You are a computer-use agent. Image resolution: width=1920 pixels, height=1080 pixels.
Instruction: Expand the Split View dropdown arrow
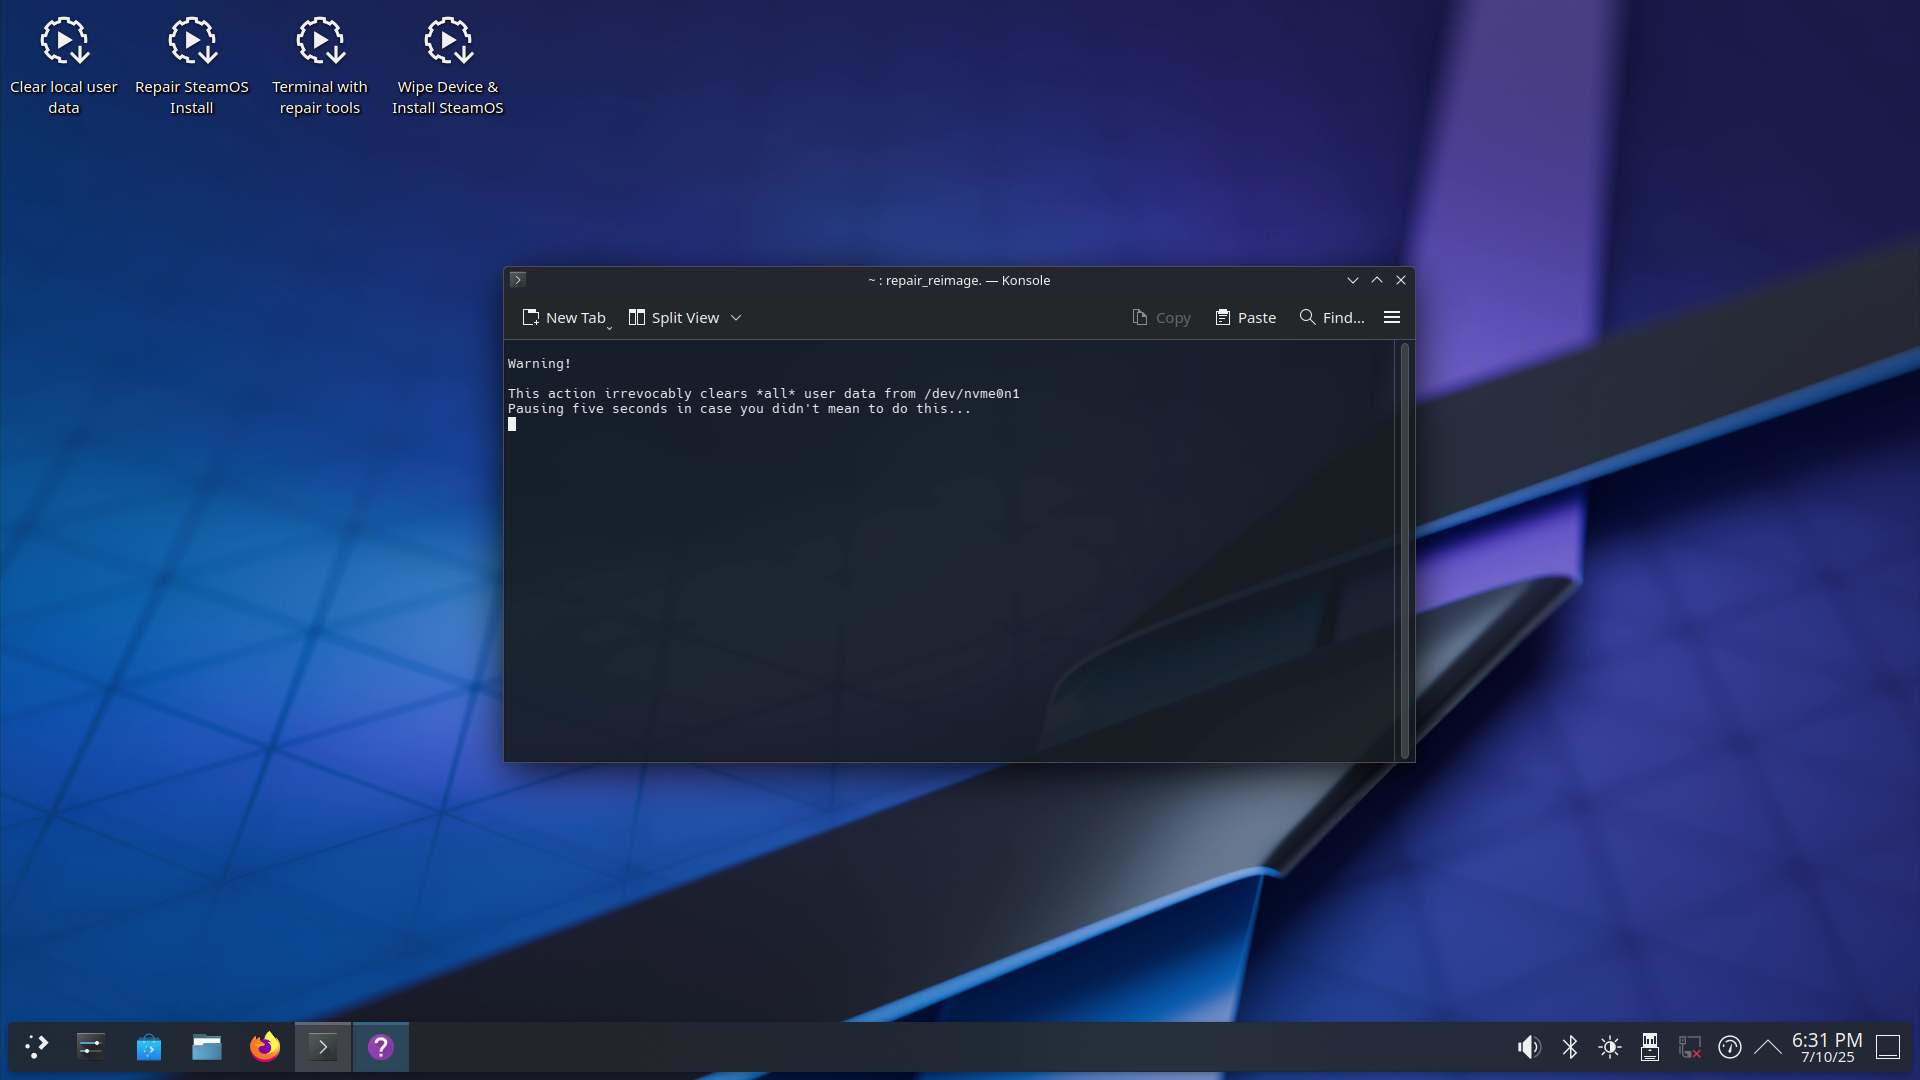point(736,317)
